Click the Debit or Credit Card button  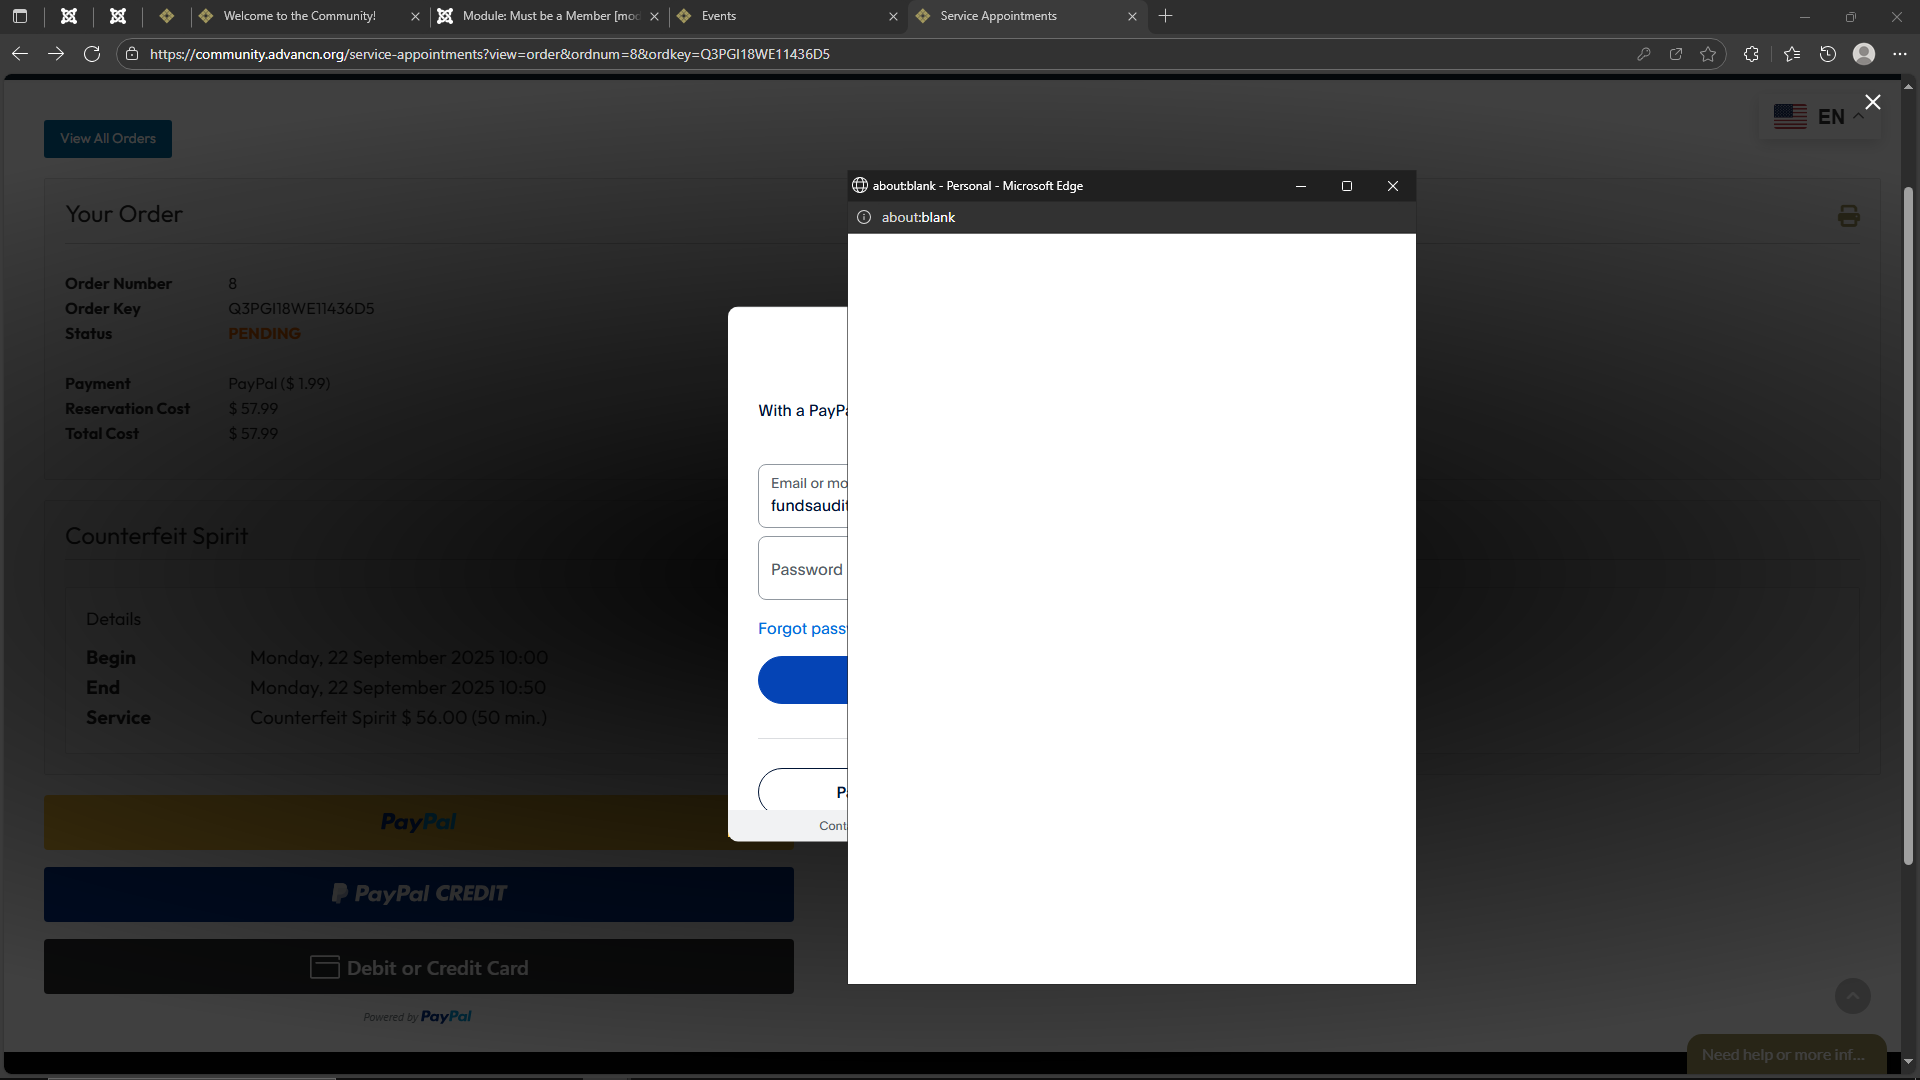coord(419,967)
